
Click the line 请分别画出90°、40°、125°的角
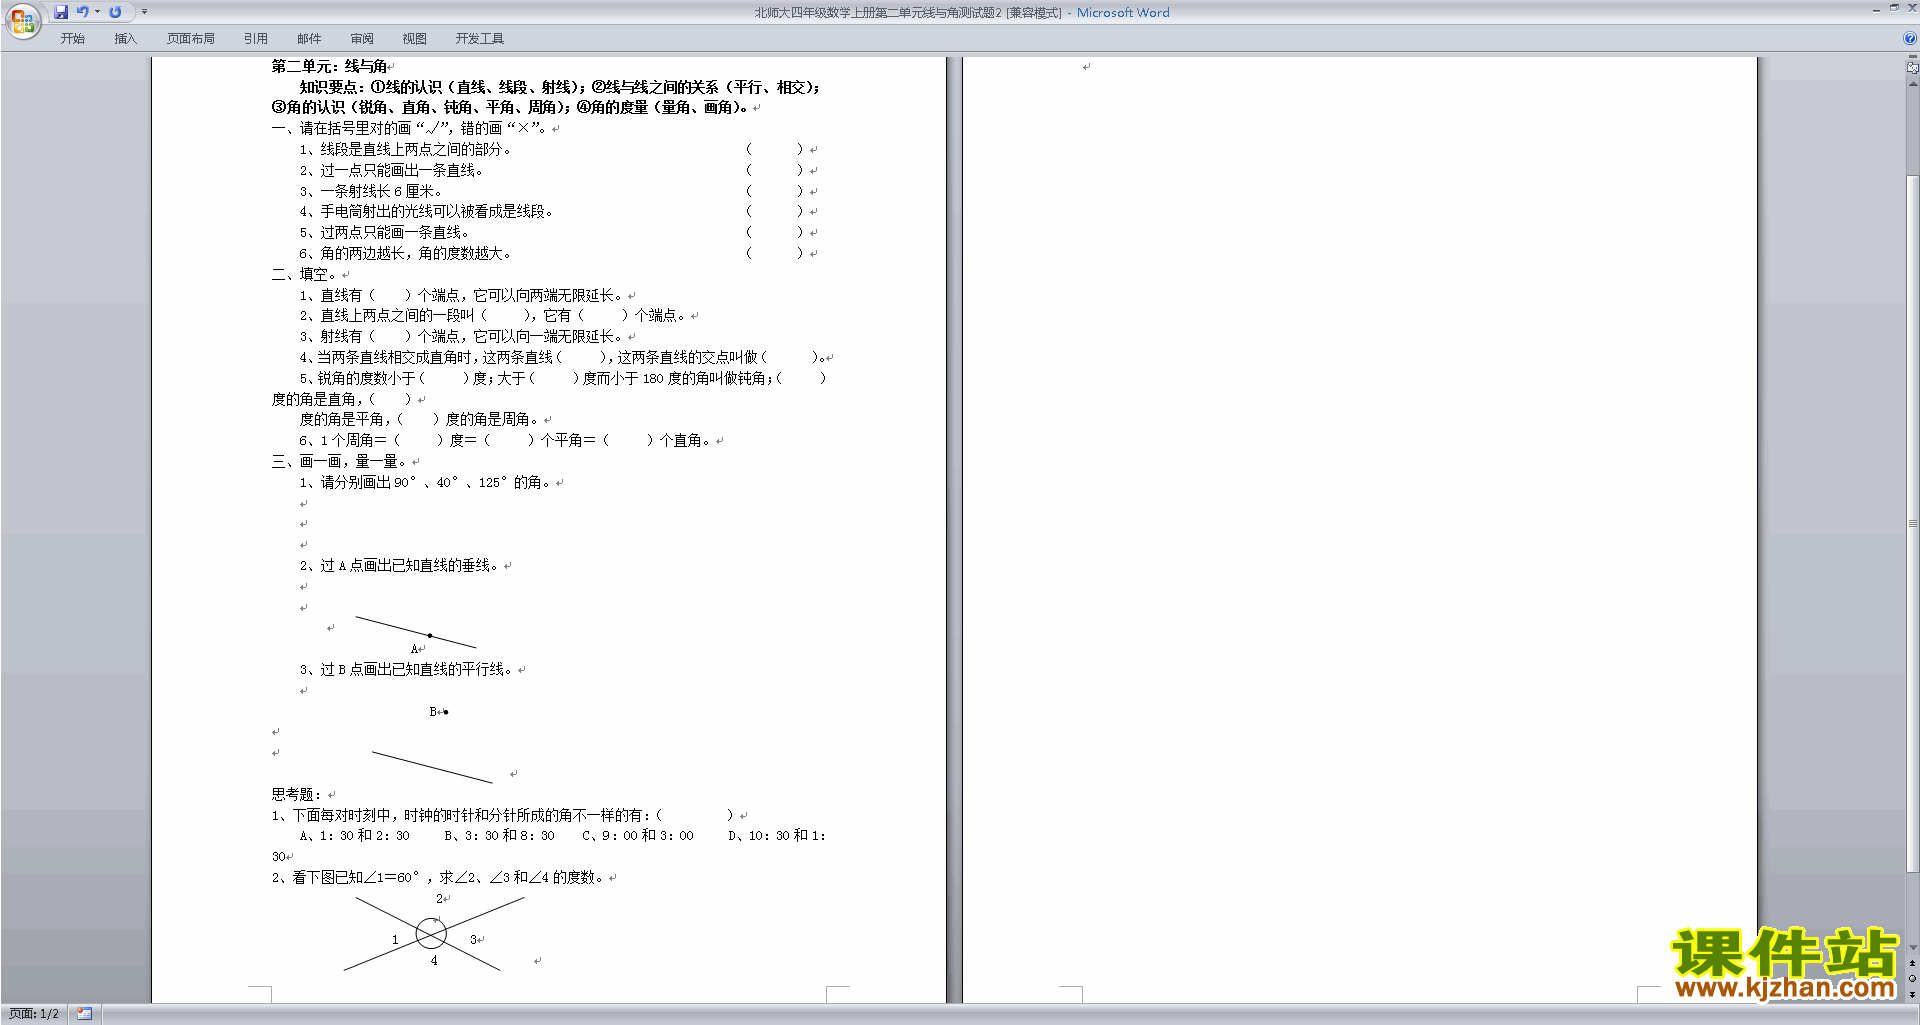tap(431, 482)
